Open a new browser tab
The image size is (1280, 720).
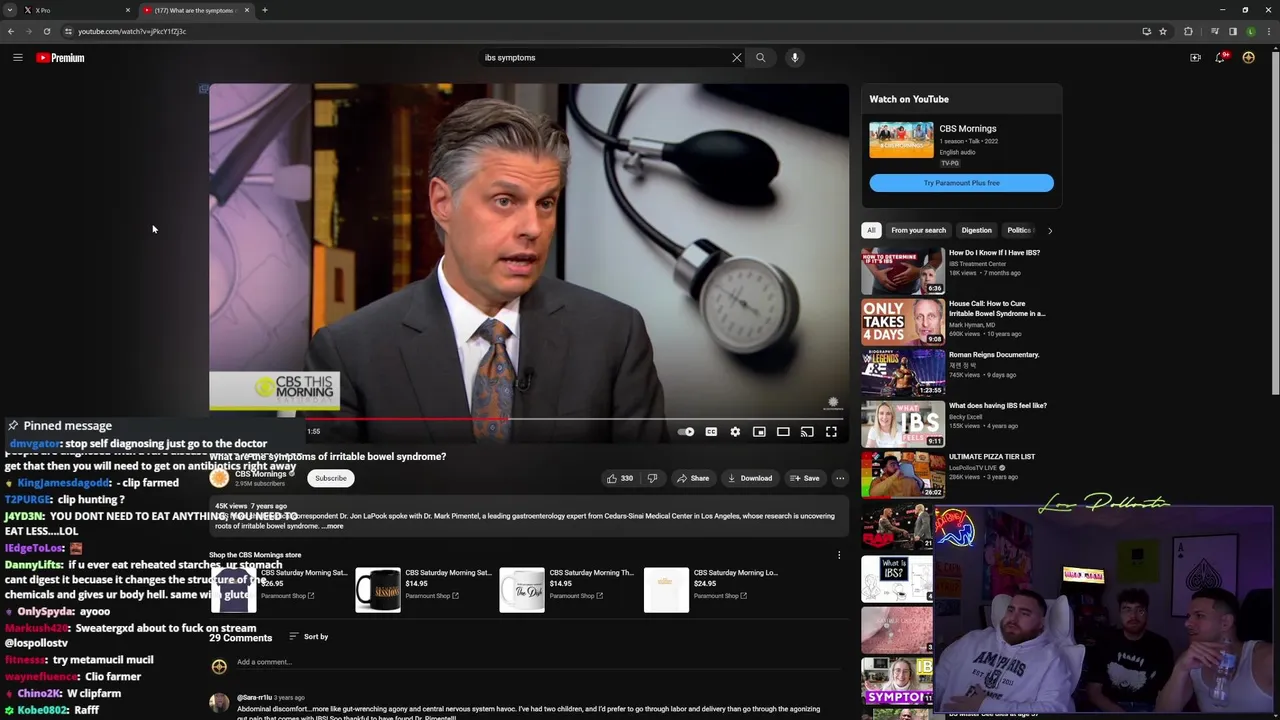(x=265, y=10)
